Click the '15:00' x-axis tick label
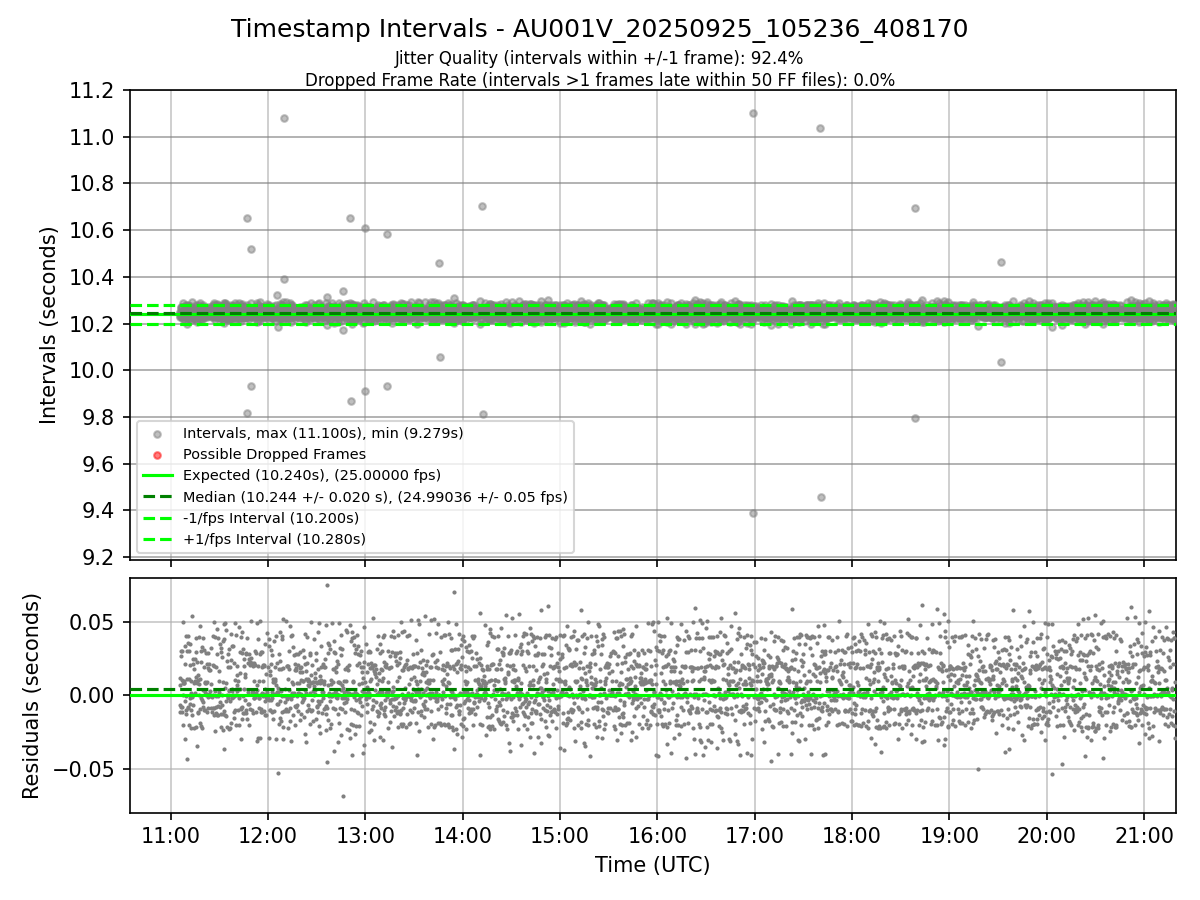 pos(560,834)
